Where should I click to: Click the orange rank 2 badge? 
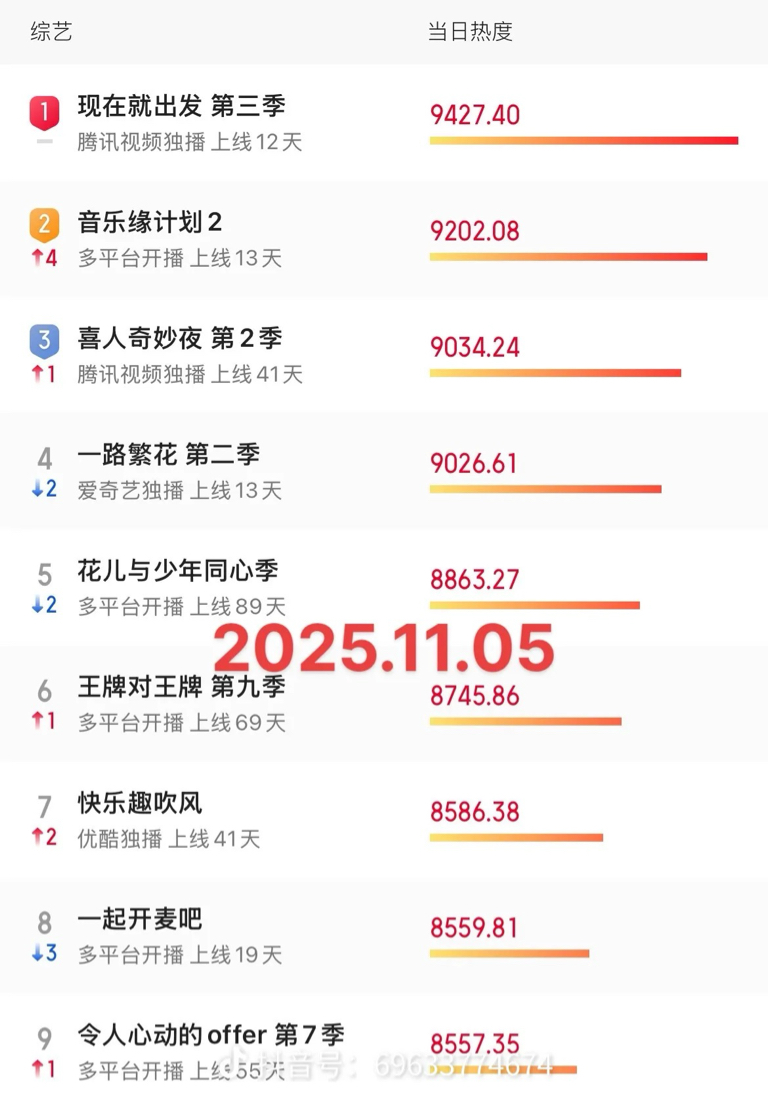(x=44, y=225)
